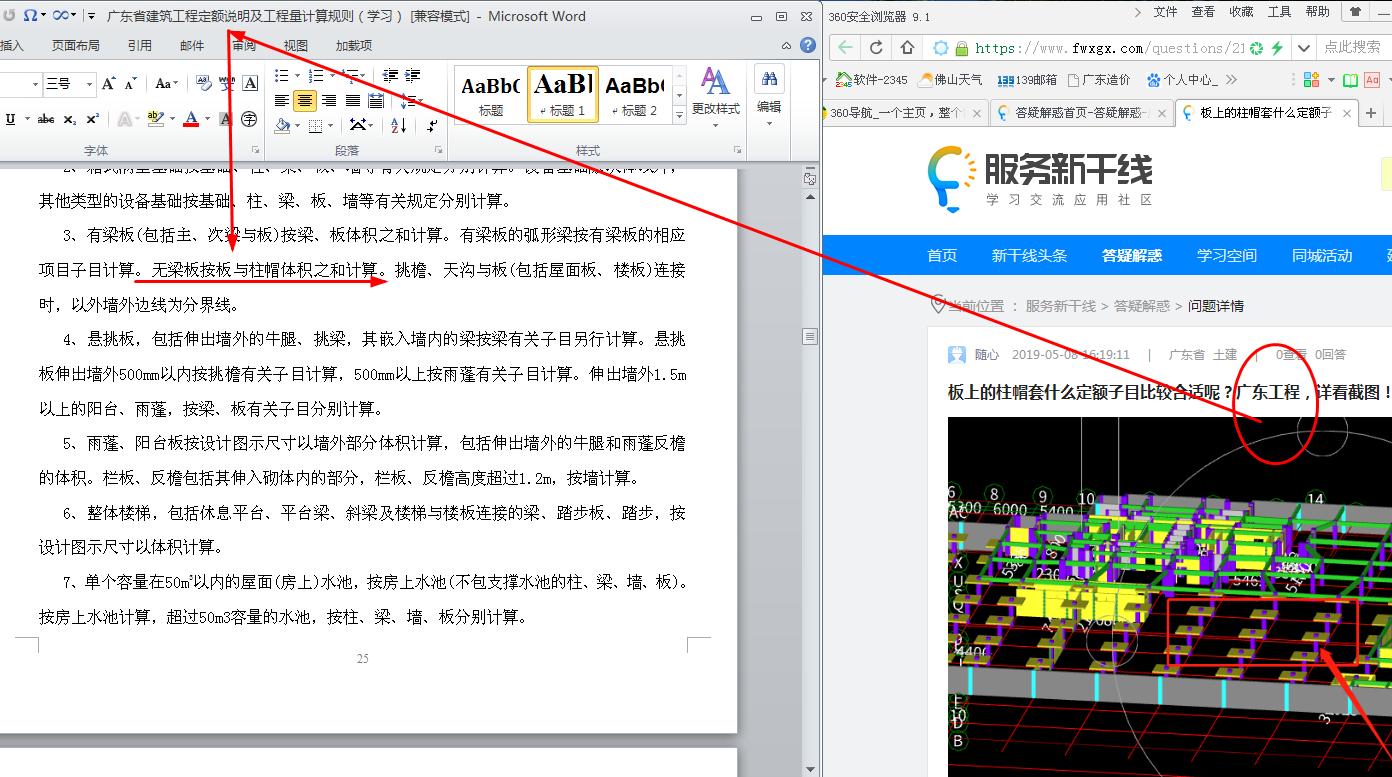Viewport: 1392px width, 777px height.
Task: Open the 视图 ribbon tab
Action: [296, 45]
